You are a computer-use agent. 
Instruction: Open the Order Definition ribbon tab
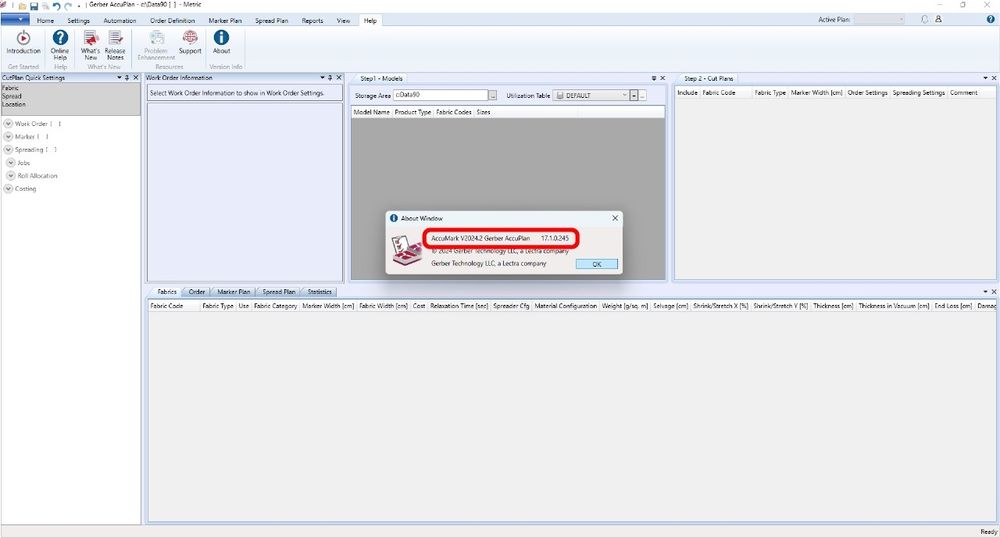(172, 20)
